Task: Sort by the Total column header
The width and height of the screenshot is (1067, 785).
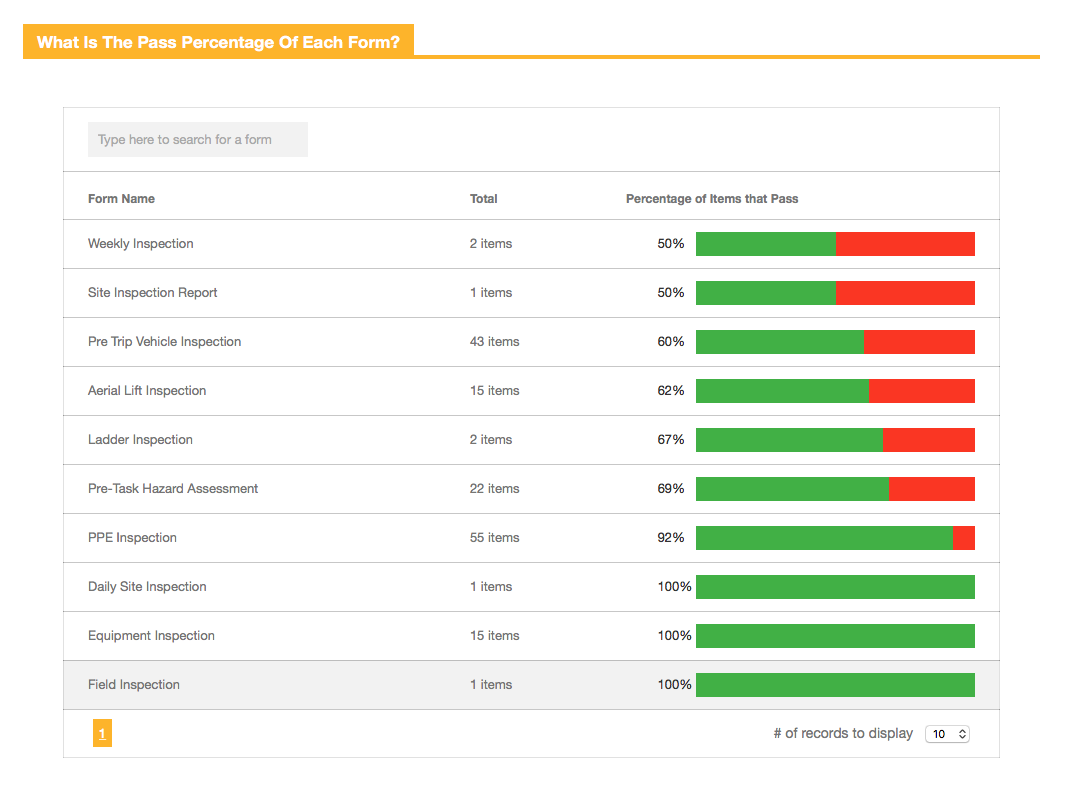Action: point(483,199)
